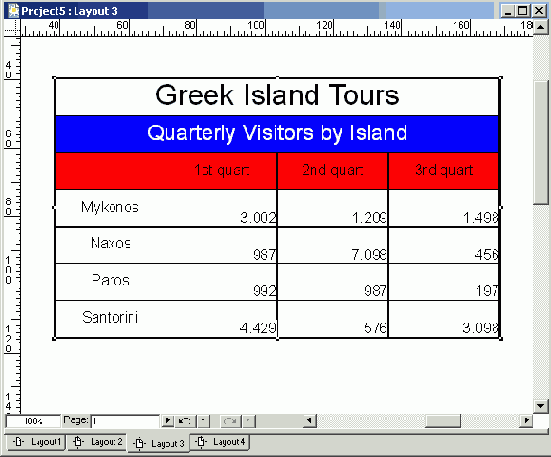
Task: Select the current Layout 3 tab
Action: [158, 443]
